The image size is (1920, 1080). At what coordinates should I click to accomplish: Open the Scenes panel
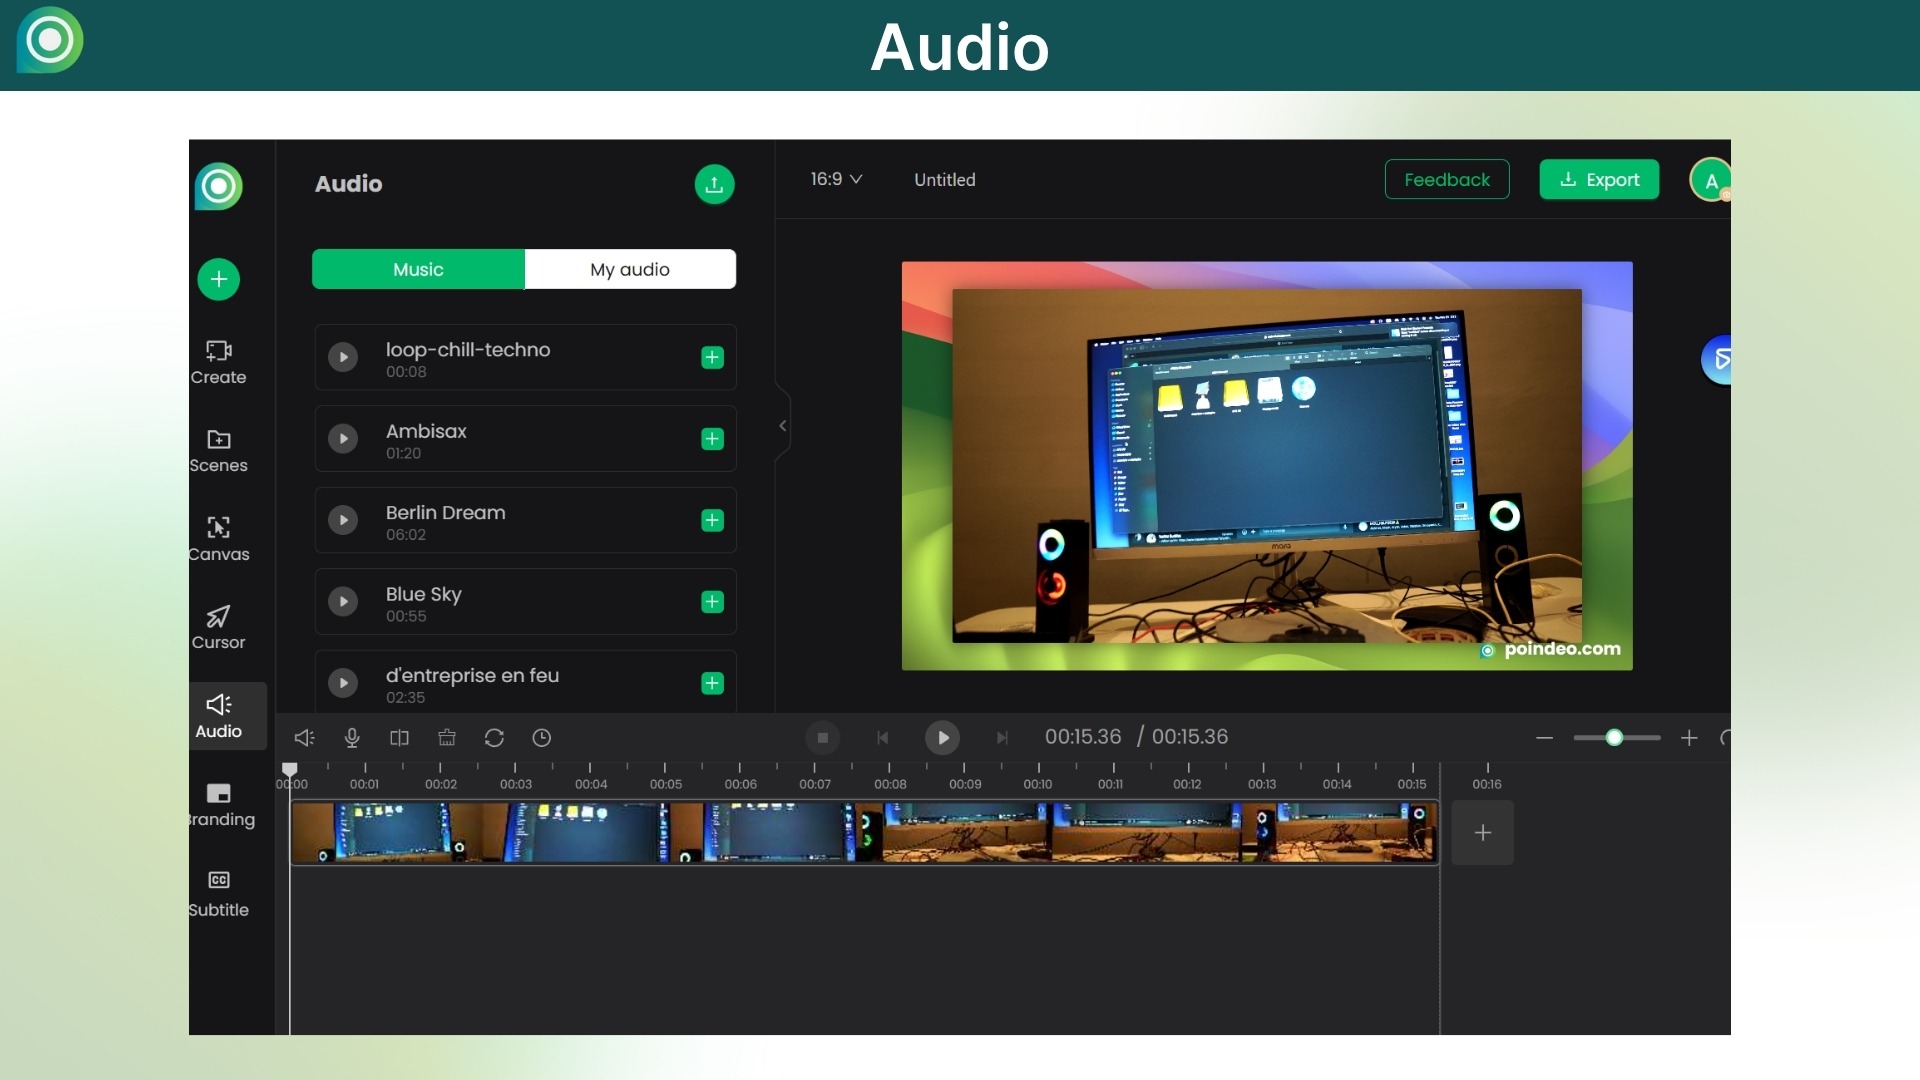218,451
